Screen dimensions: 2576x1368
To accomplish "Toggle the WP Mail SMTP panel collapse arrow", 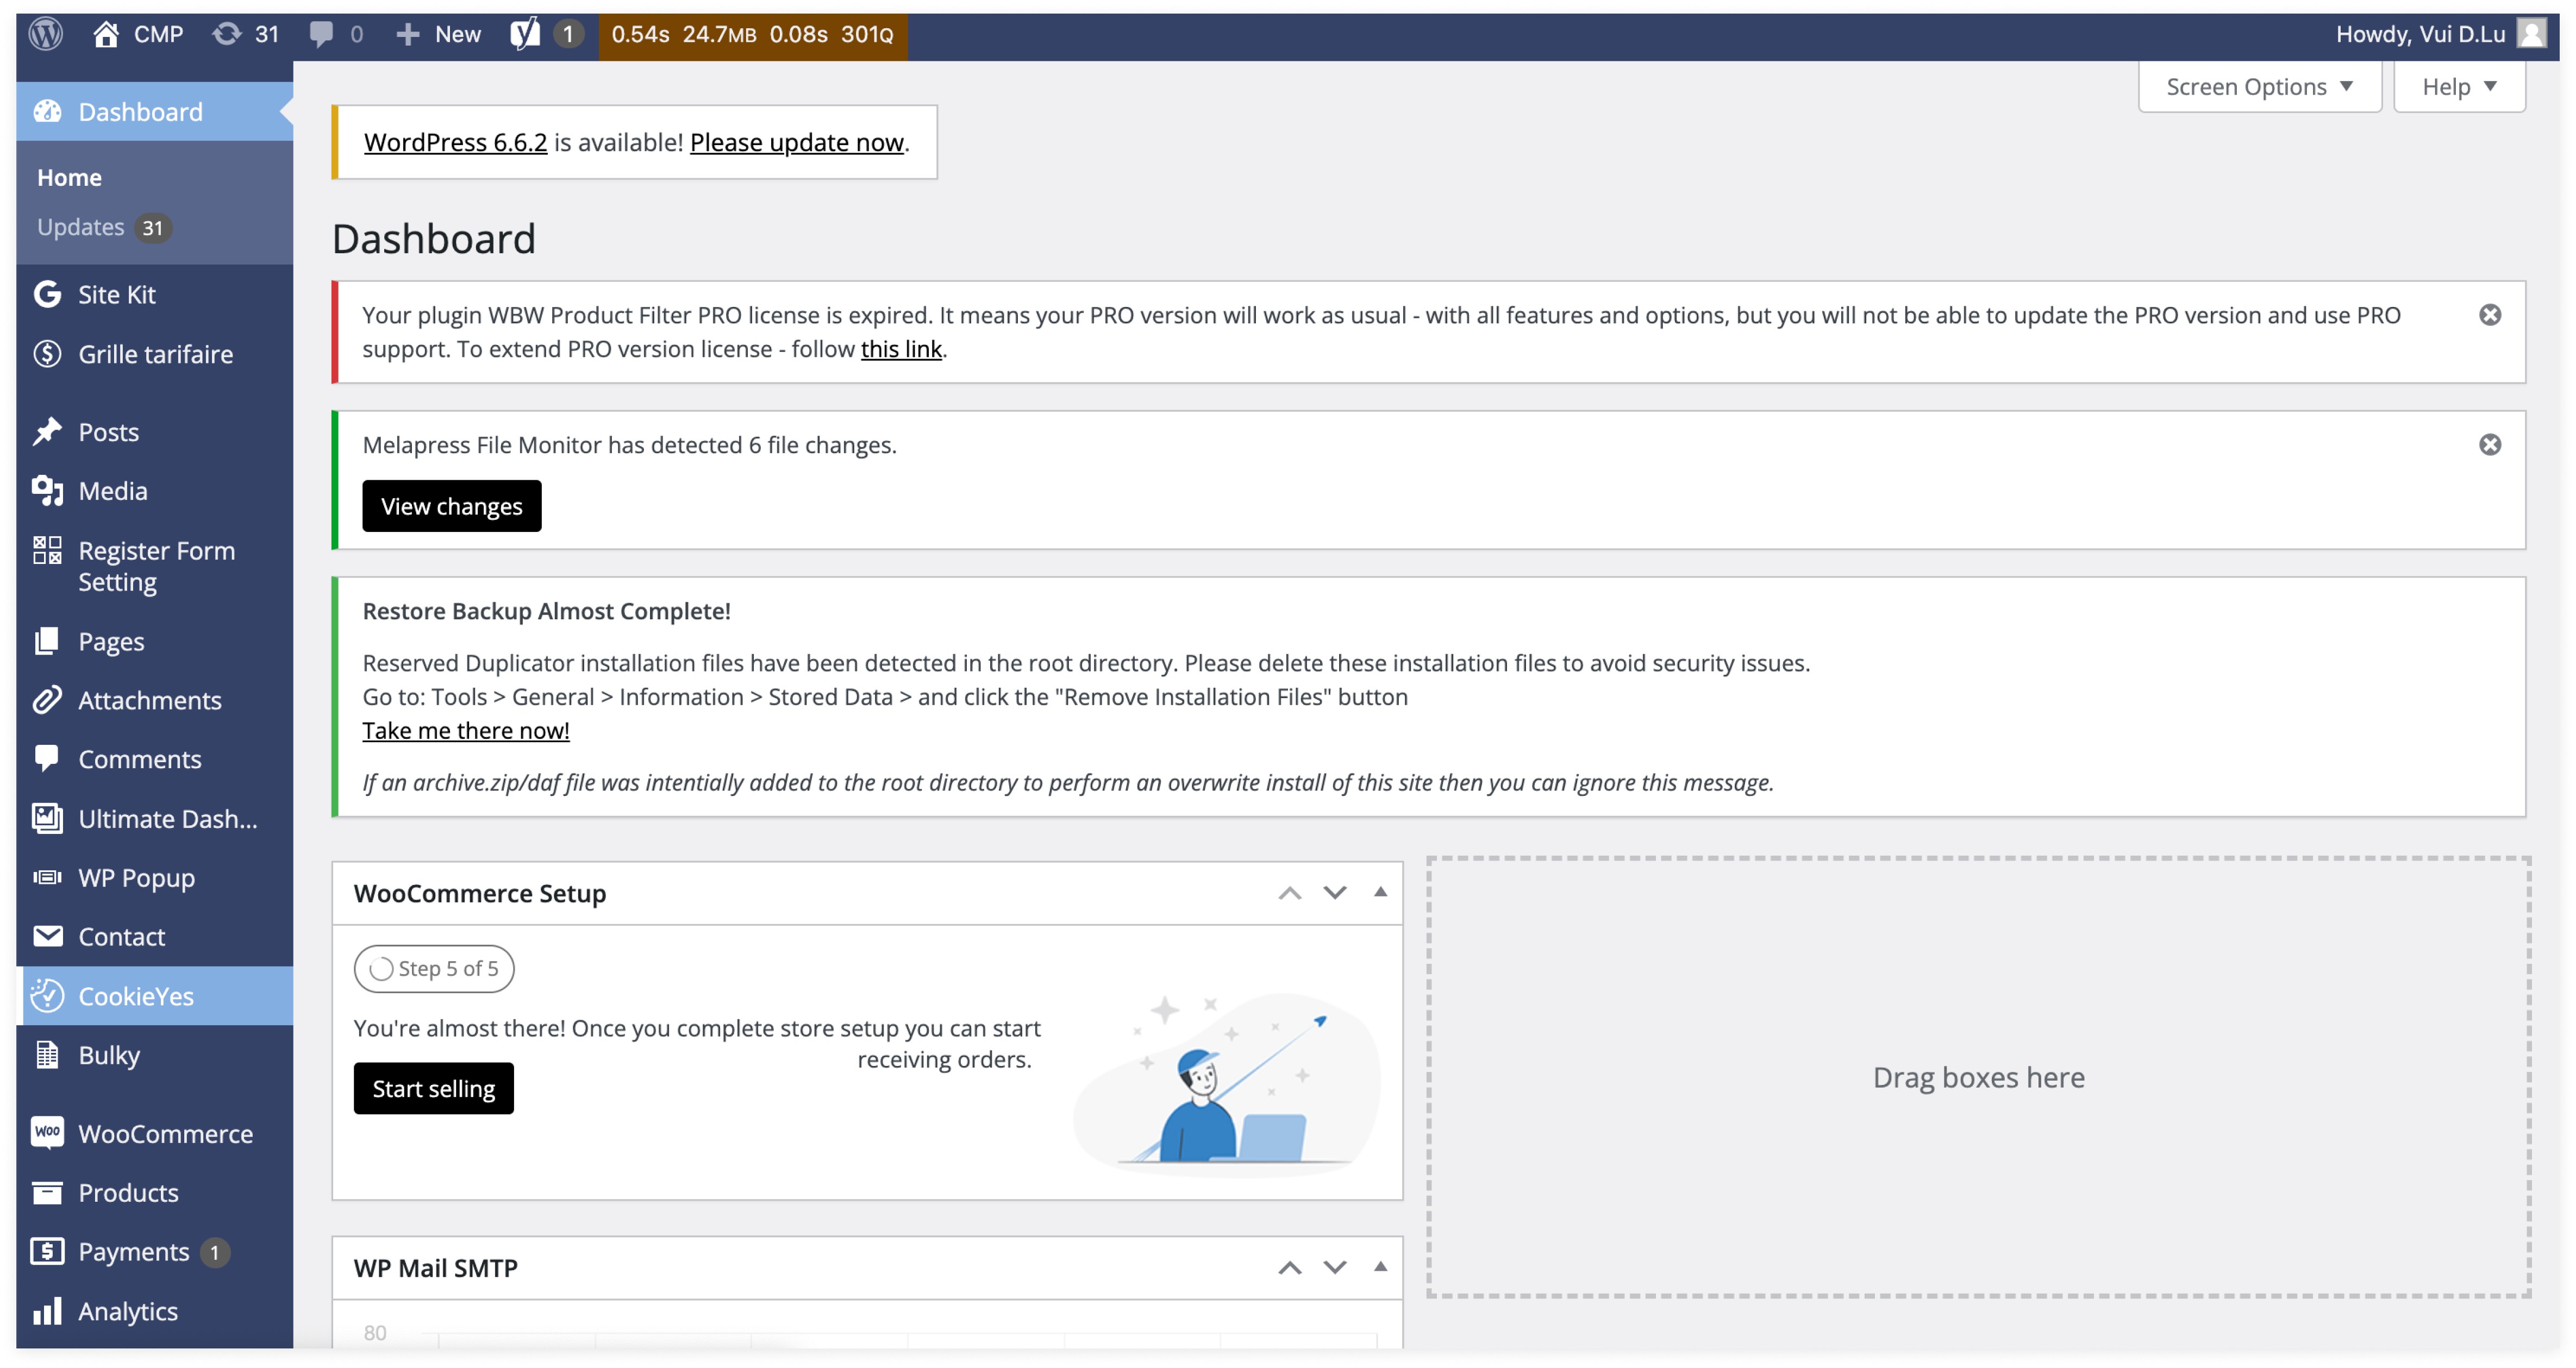I will pos(1380,1266).
